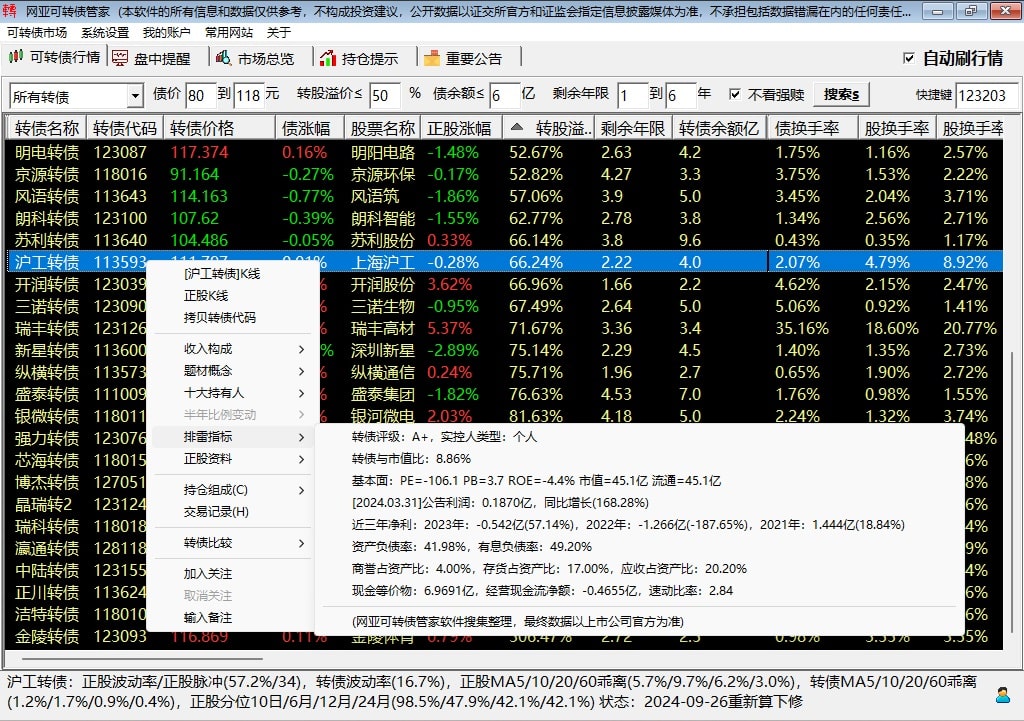Click the 重要公告 folder icon
The height and width of the screenshot is (721, 1024).
click(x=432, y=57)
